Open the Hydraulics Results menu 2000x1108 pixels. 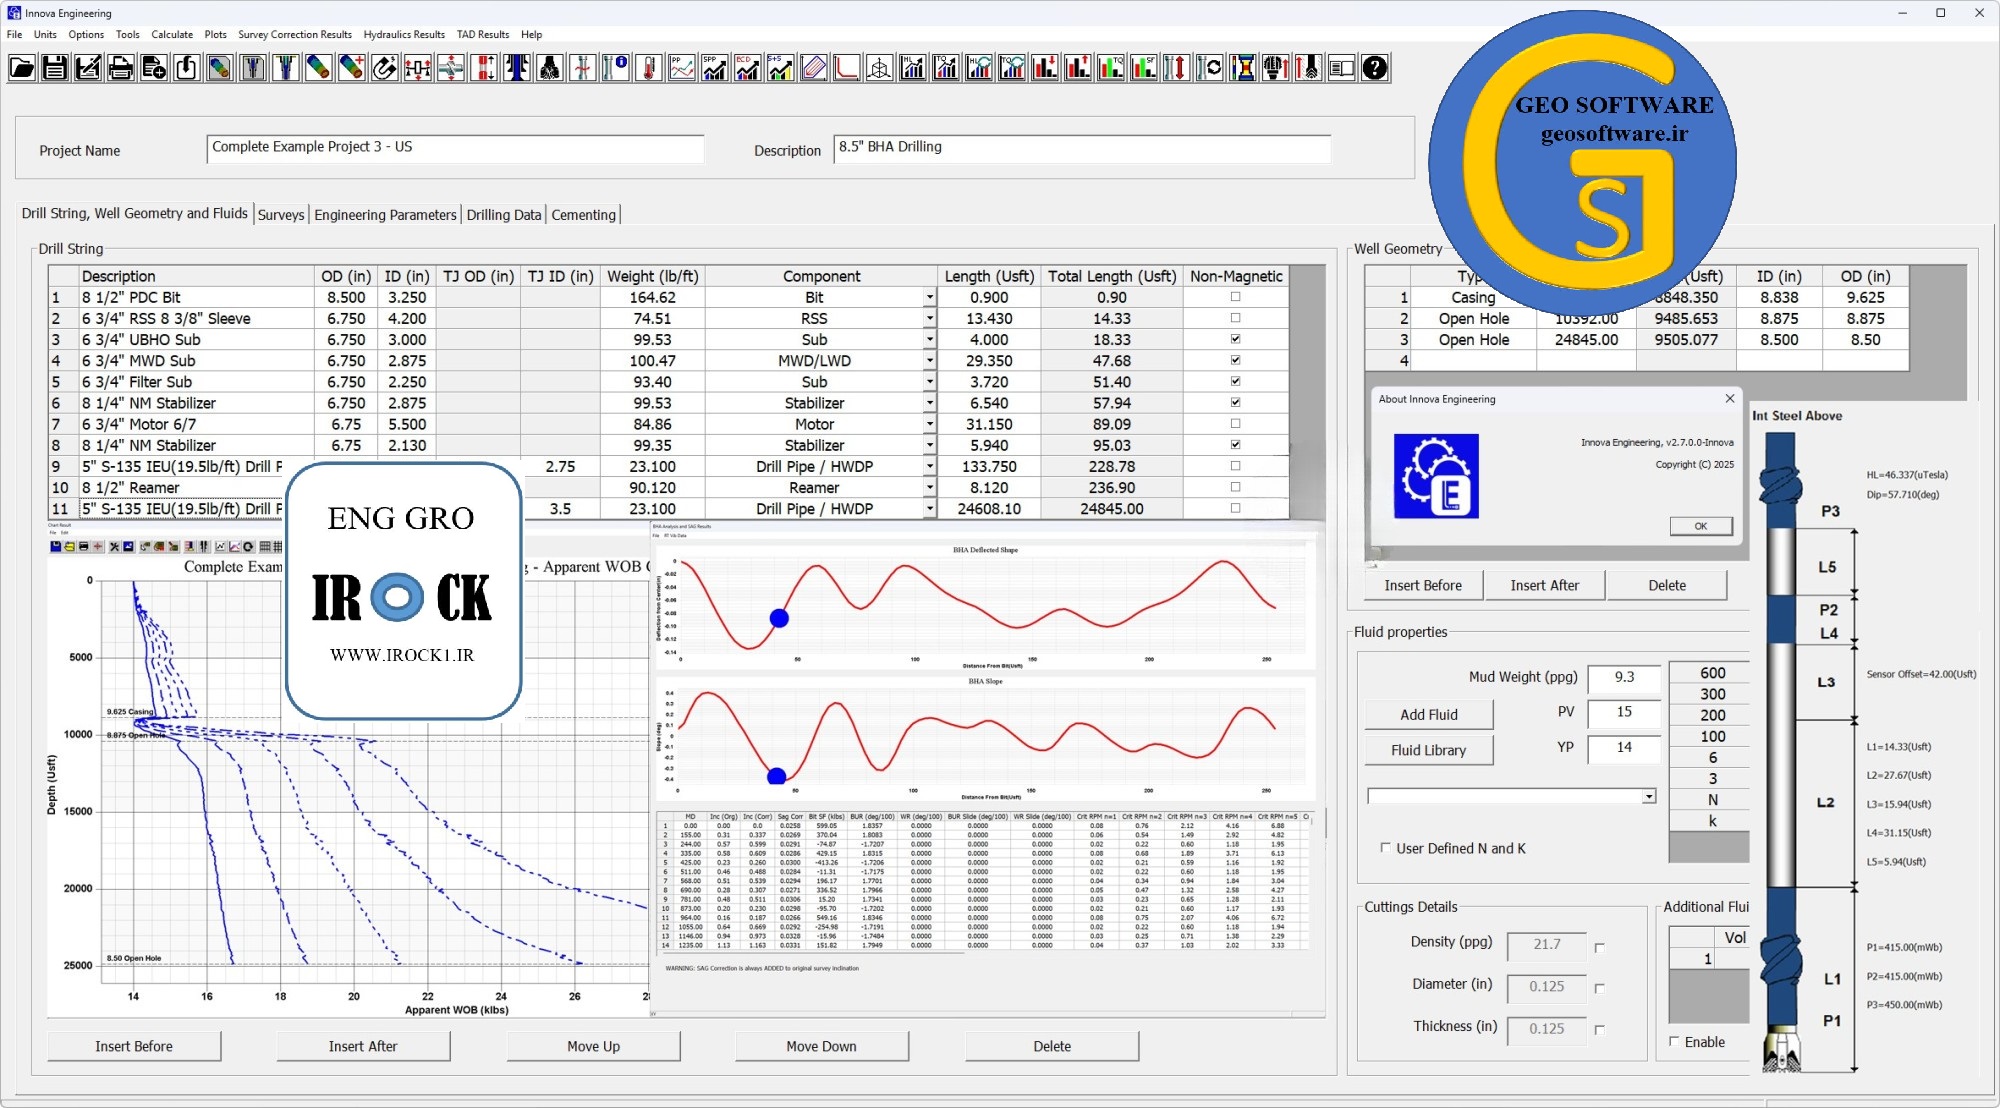[x=404, y=34]
